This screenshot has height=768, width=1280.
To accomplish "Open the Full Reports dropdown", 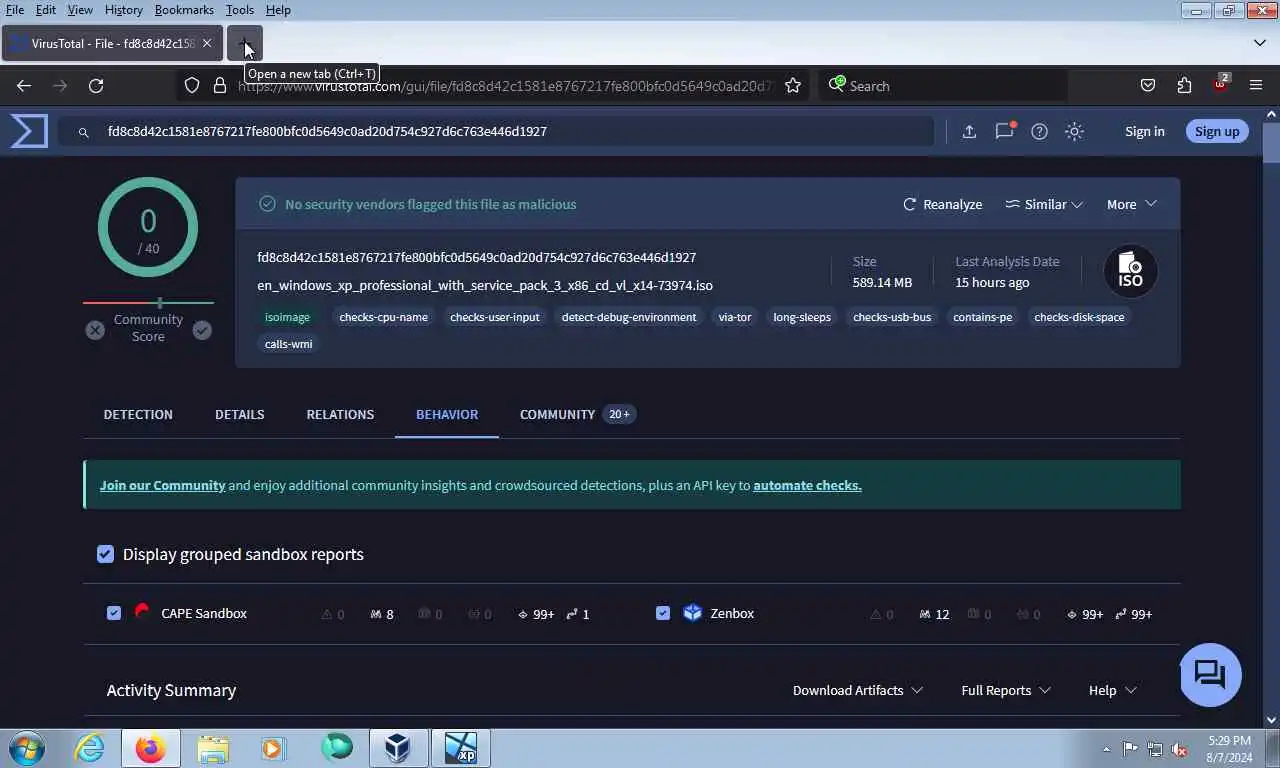I will 1005,690.
